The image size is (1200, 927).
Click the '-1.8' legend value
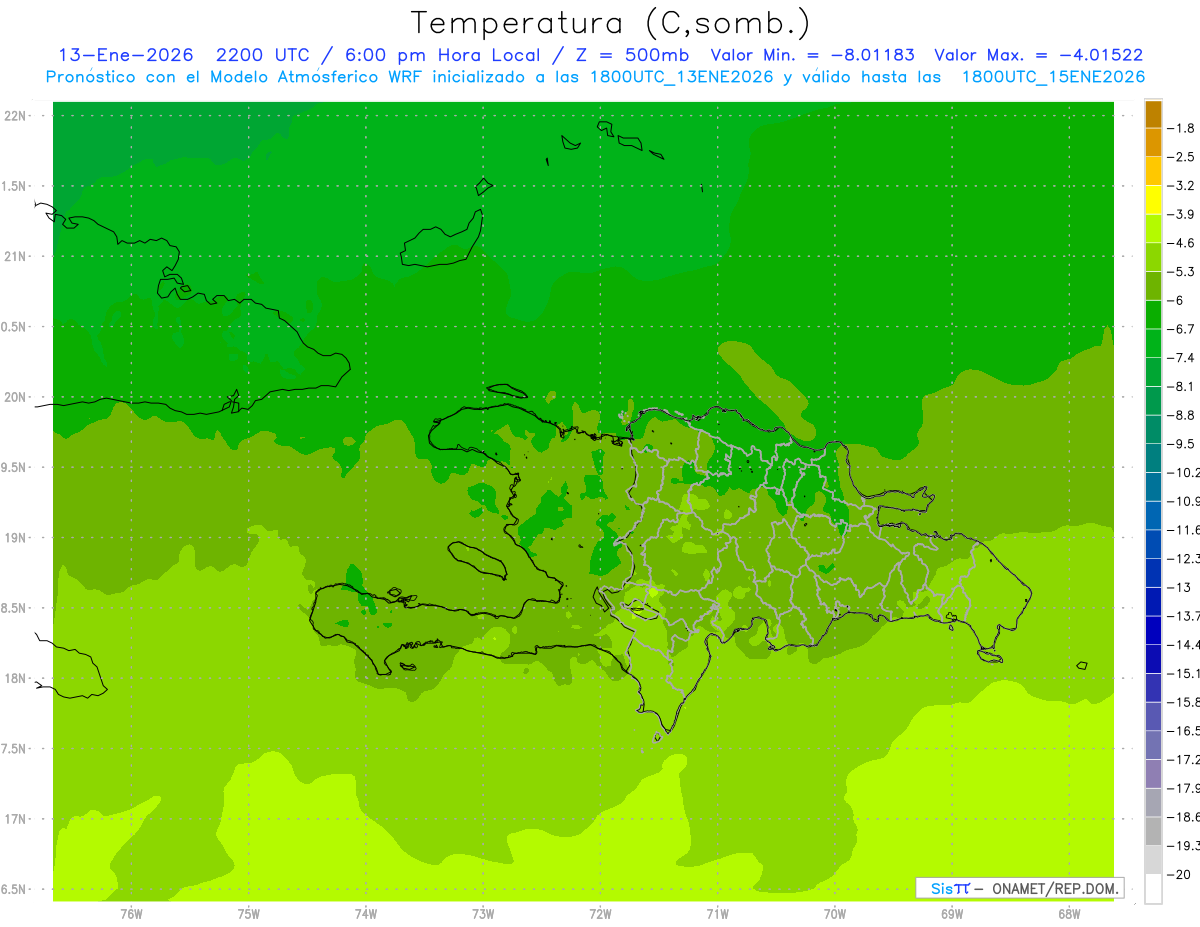pyautogui.click(x=1182, y=128)
